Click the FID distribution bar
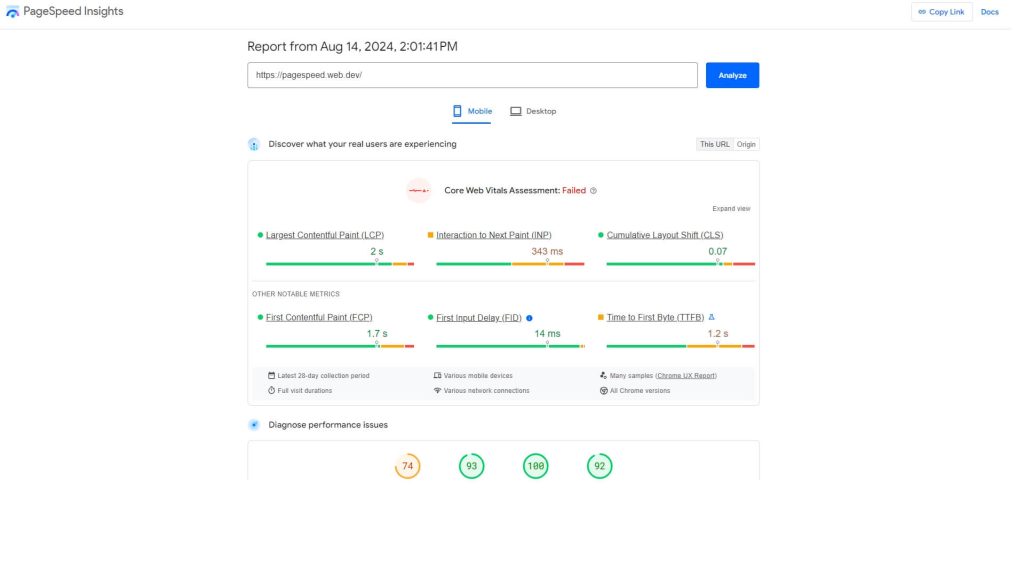The width and height of the screenshot is (1024, 567). [510, 346]
